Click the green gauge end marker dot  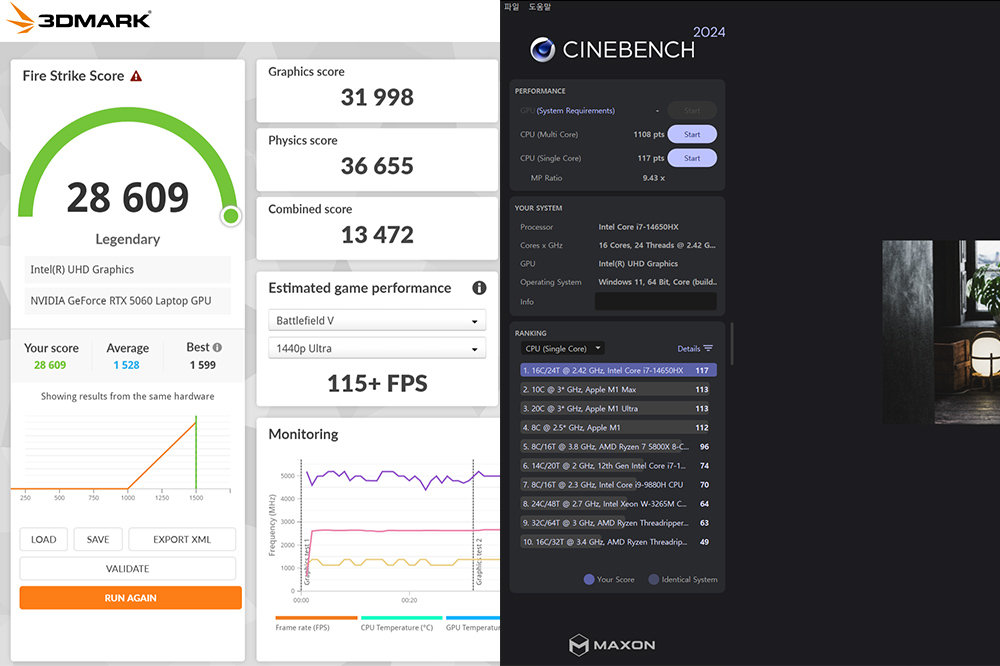231,216
